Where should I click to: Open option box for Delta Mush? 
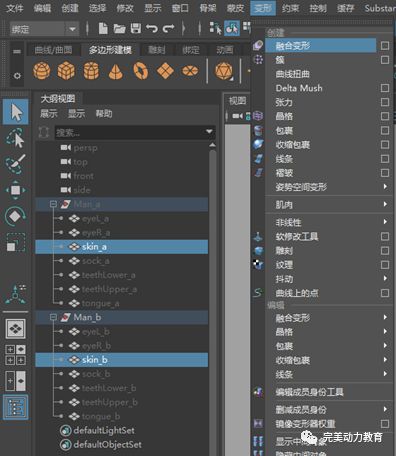pyautogui.click(x=385, y=88)
